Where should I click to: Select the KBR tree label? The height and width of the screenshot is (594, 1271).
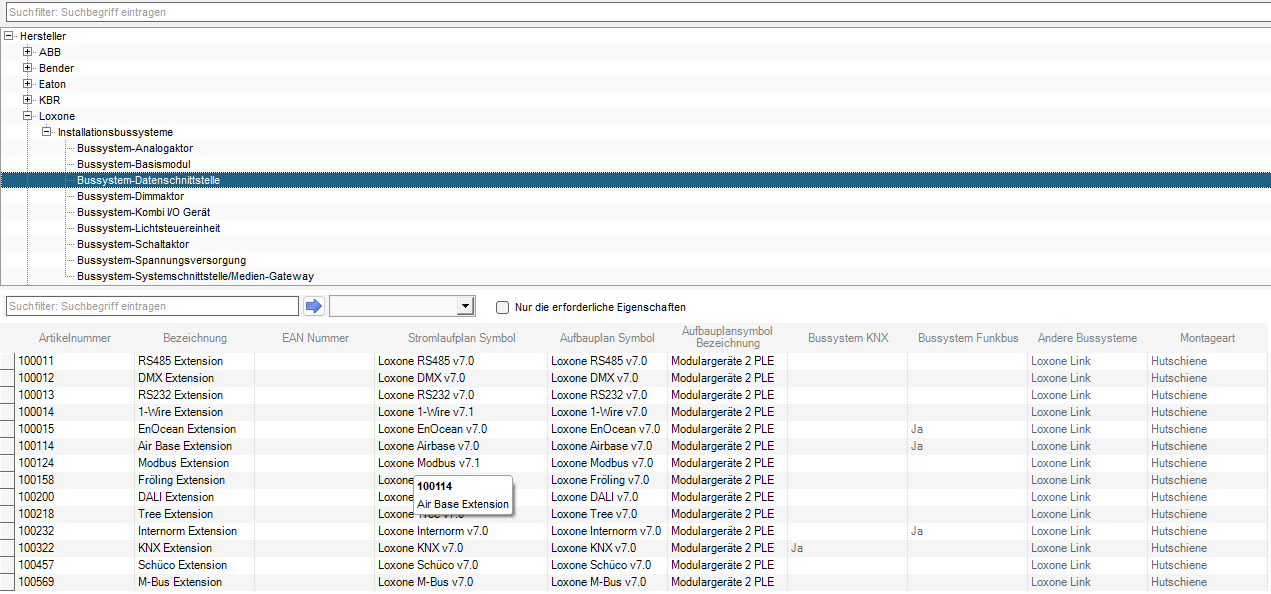pos(50,100)
